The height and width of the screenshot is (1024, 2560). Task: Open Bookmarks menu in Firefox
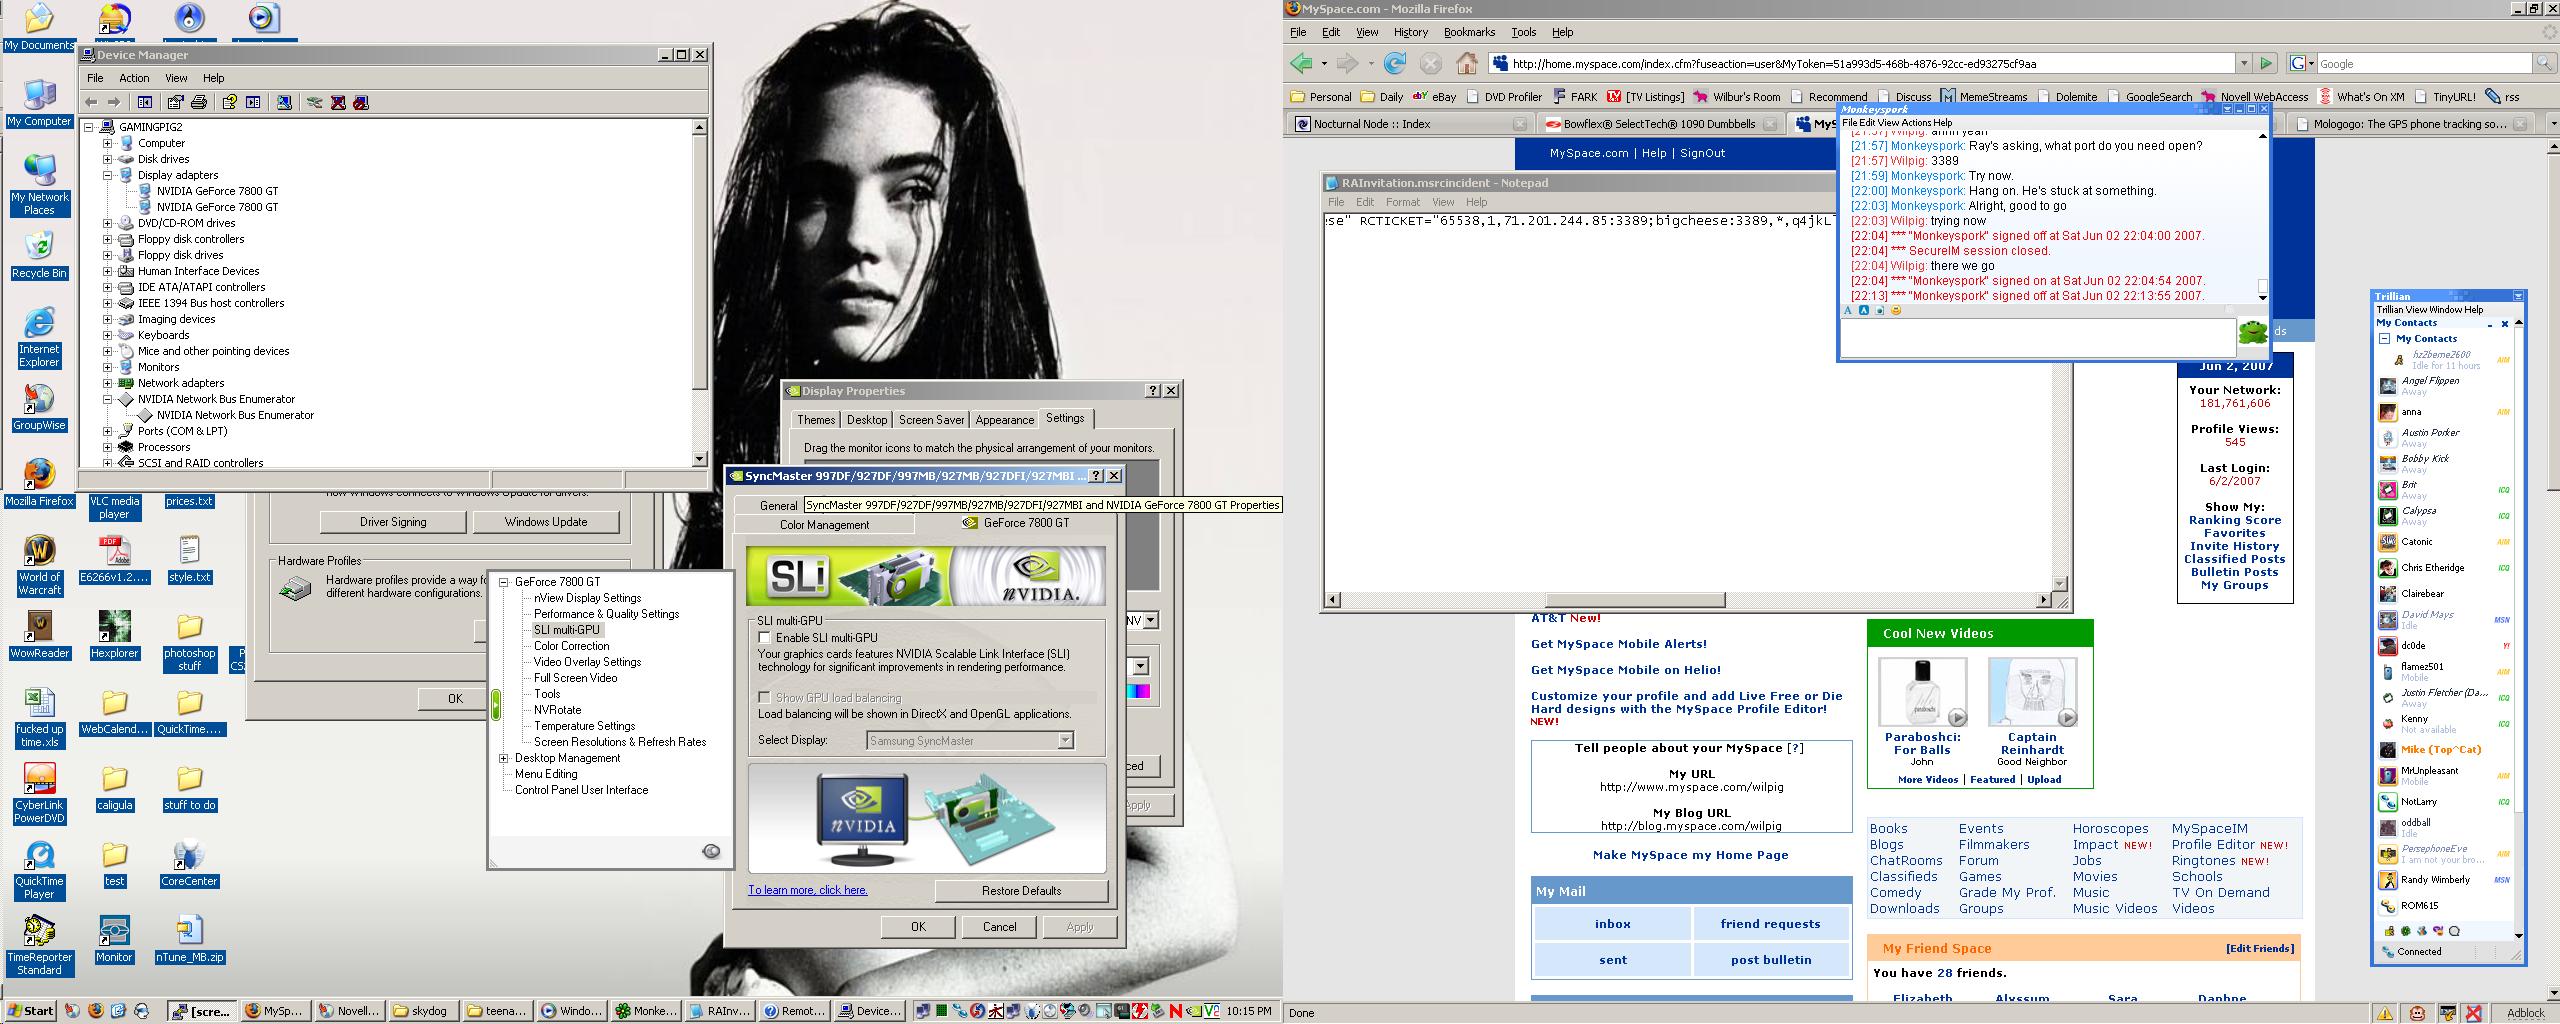point(1469,32)
